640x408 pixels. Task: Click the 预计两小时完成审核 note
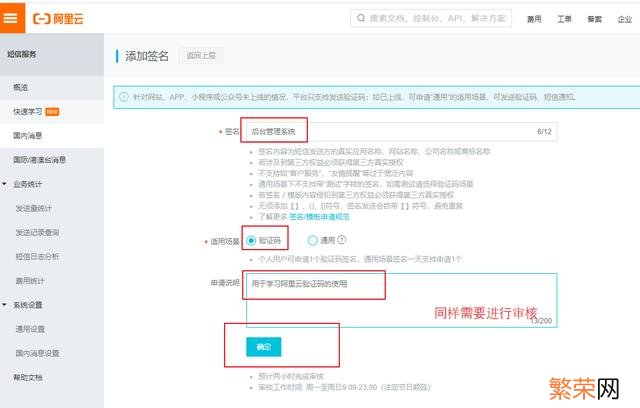(x=291, y=376)
